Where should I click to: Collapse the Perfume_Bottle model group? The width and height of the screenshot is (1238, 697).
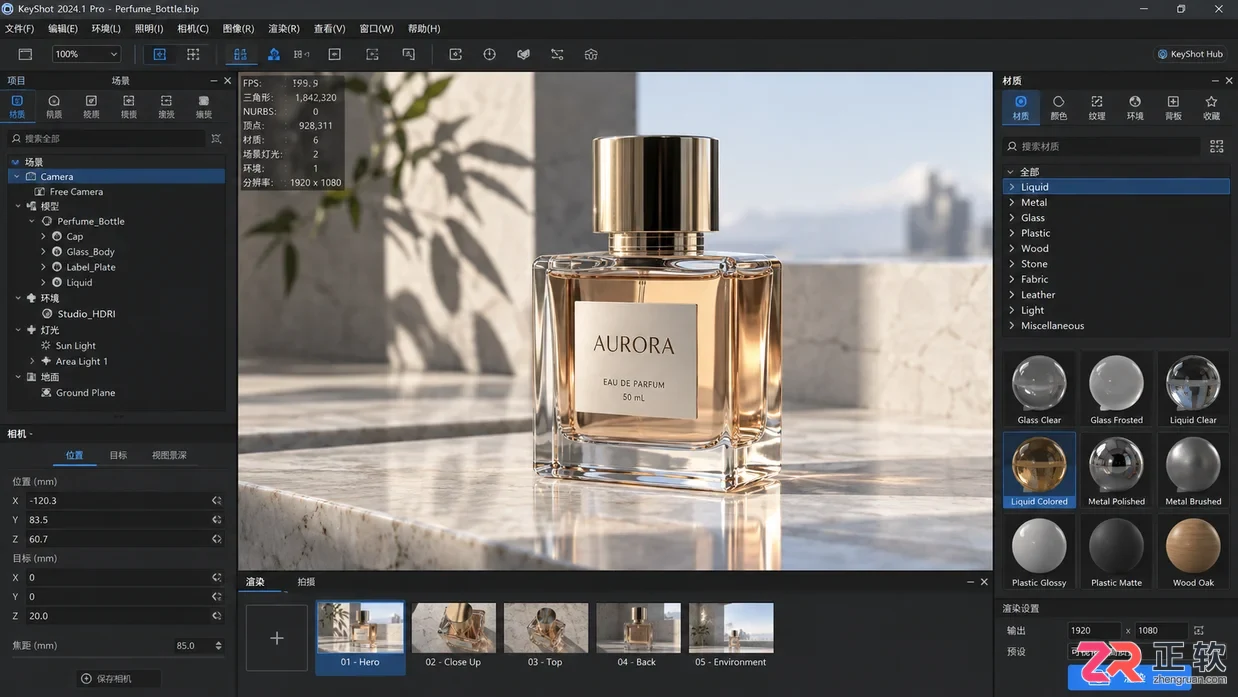31,221
